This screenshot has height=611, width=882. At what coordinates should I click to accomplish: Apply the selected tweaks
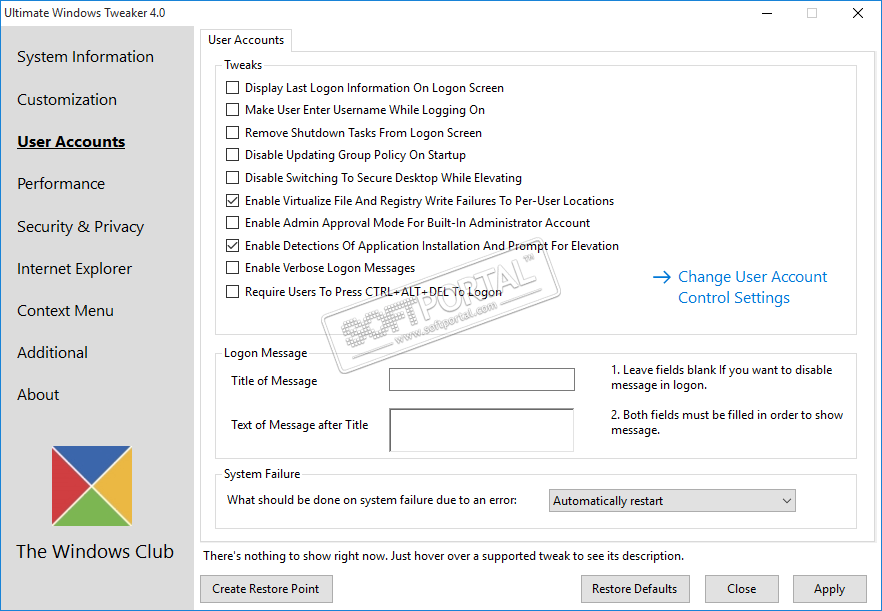point(830,589)
